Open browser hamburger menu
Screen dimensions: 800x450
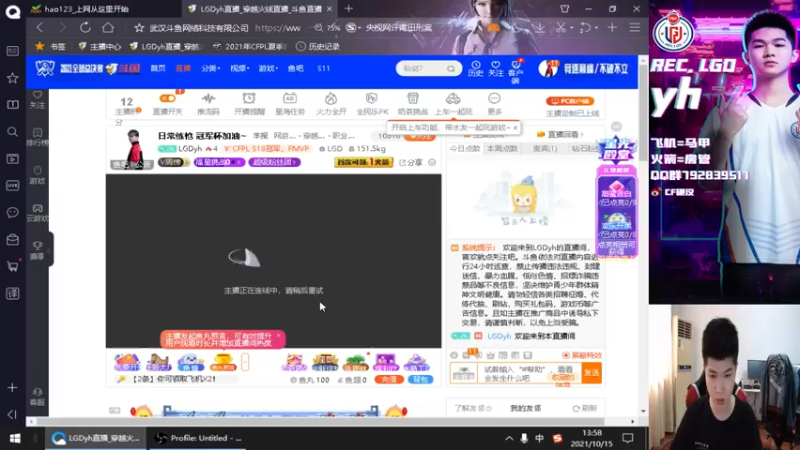pos(634,28)
